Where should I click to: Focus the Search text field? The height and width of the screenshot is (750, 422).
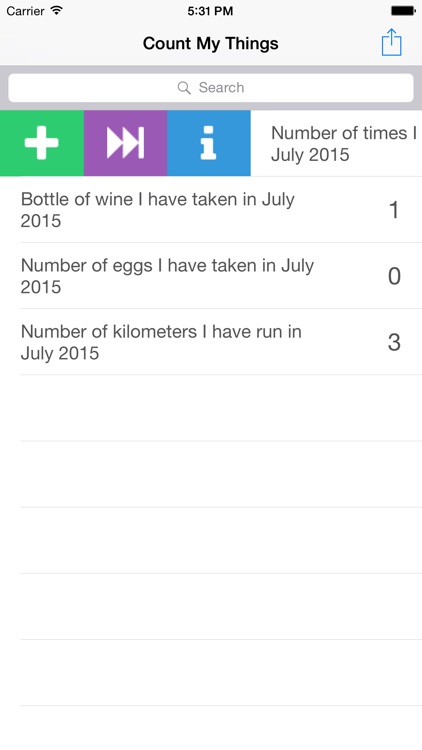(x=211, y=88)
